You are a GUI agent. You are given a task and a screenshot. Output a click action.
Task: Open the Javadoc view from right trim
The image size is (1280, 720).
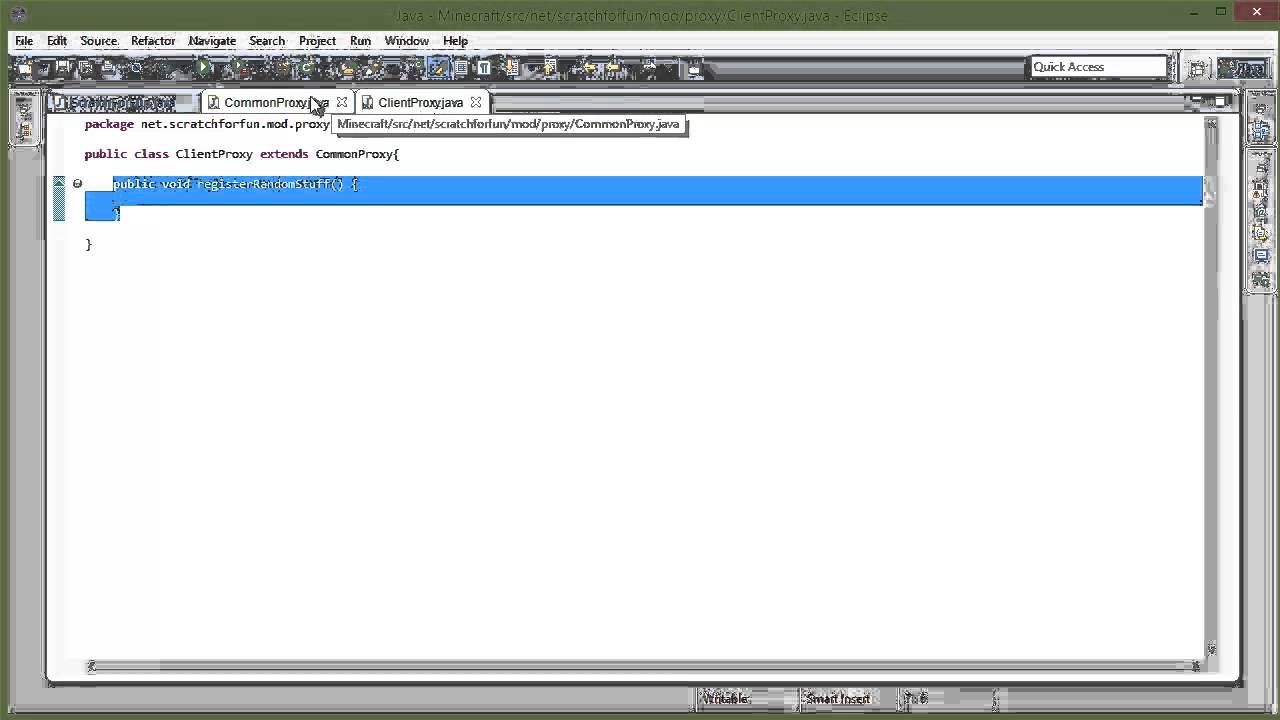click(x=1261, y=211)
